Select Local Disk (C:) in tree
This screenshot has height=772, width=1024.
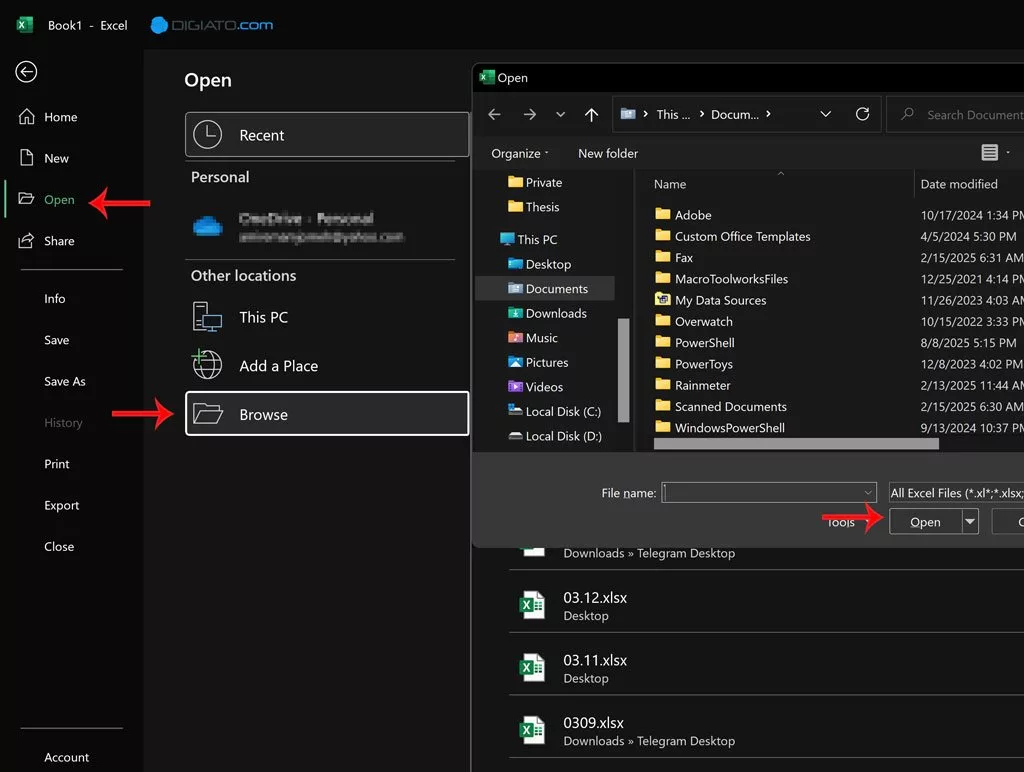click(554, 411)
